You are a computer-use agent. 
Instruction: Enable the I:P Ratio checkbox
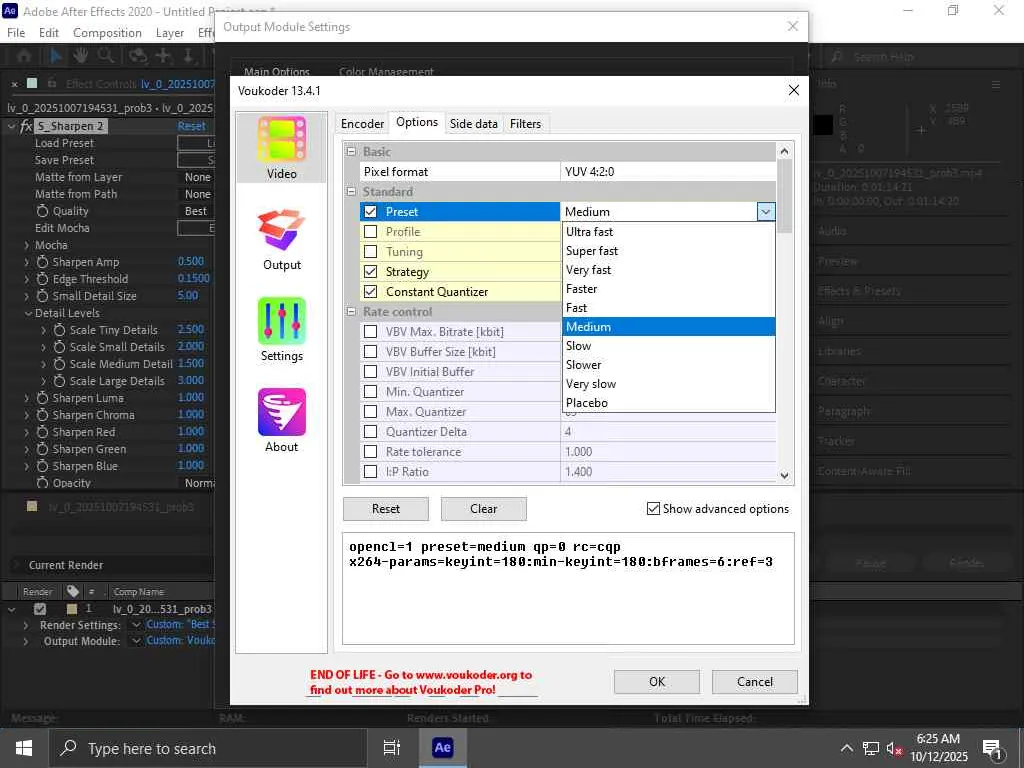370,472
